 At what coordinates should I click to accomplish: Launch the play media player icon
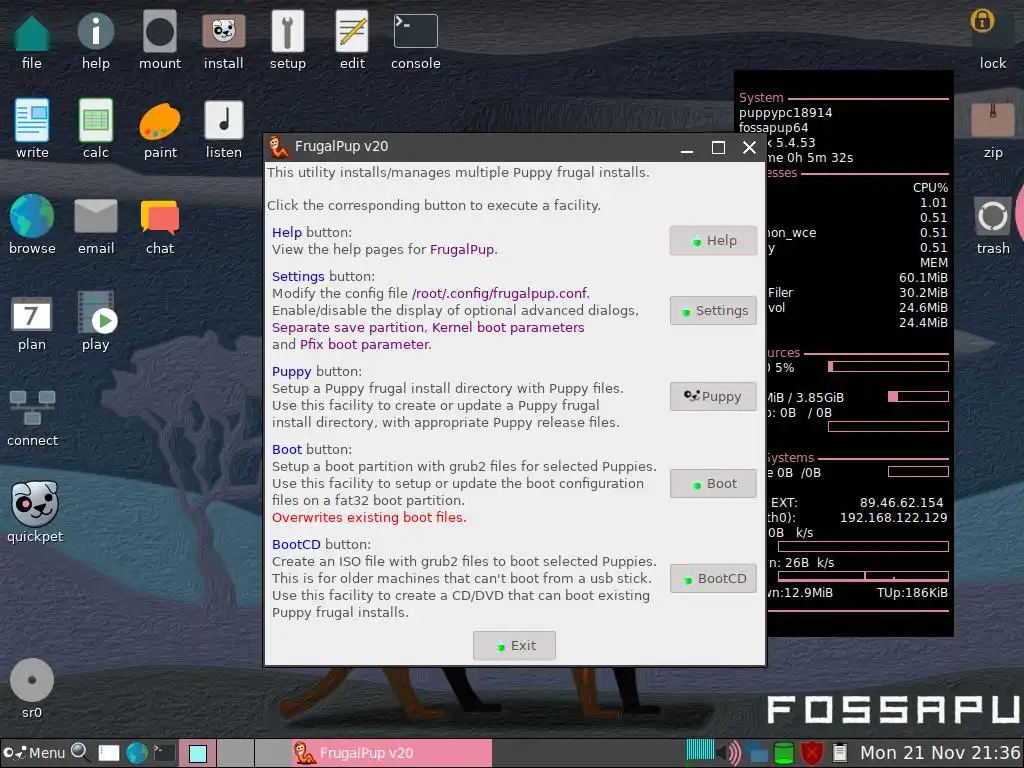pos(96,313)
